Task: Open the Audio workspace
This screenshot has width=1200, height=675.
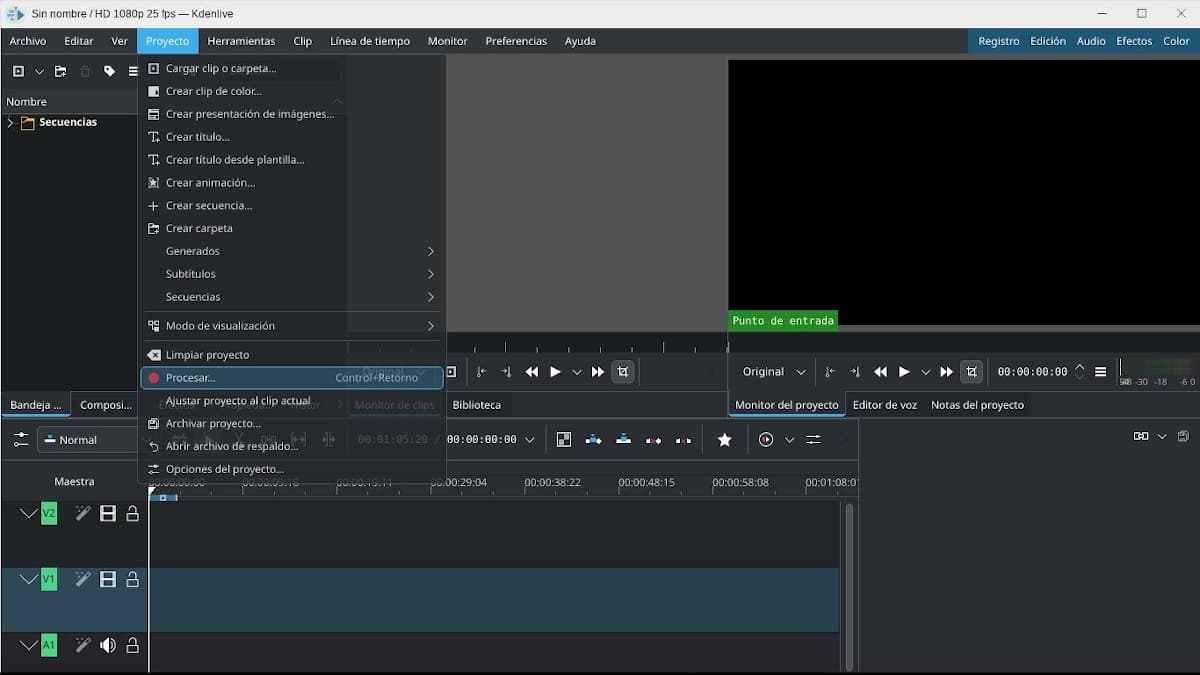Action: [1091, 41]
